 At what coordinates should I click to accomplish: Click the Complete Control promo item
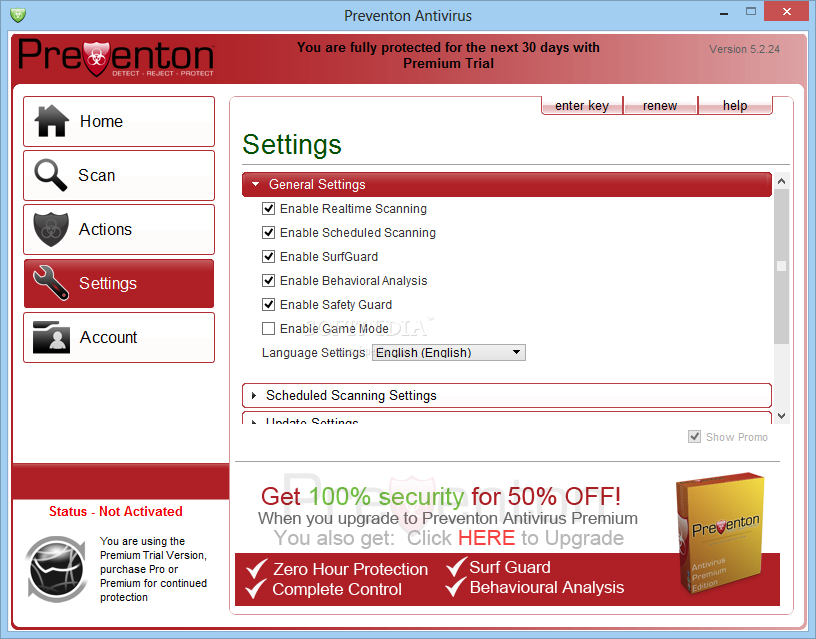pos(324,589)
